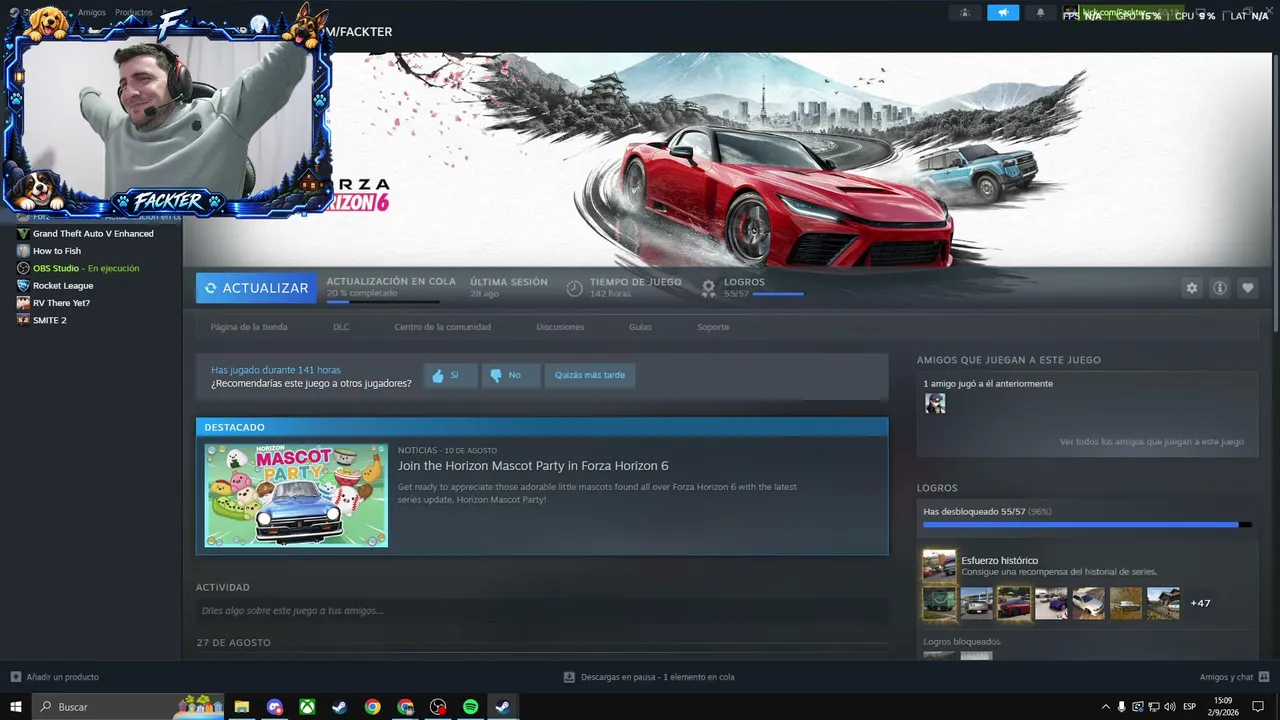Recommend the game with Sí thumbs up
This screenshot has width=1280, height=720.
click(x=450, y=376)
